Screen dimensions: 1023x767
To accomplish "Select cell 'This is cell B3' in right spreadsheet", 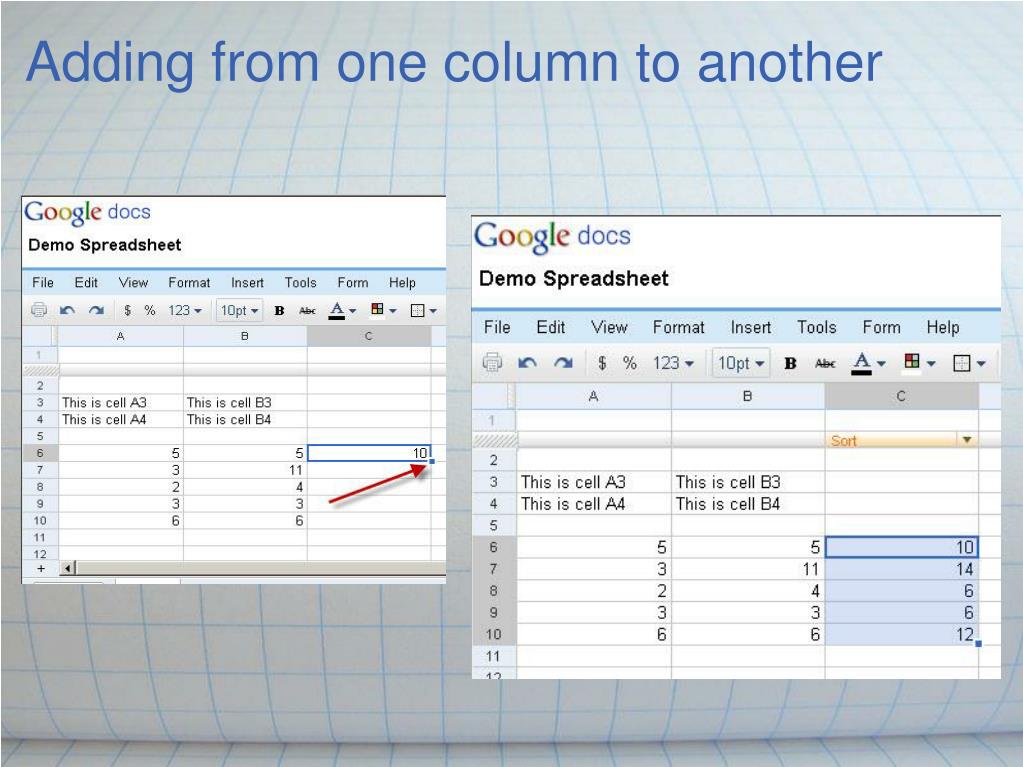I will tap(748, 482).
